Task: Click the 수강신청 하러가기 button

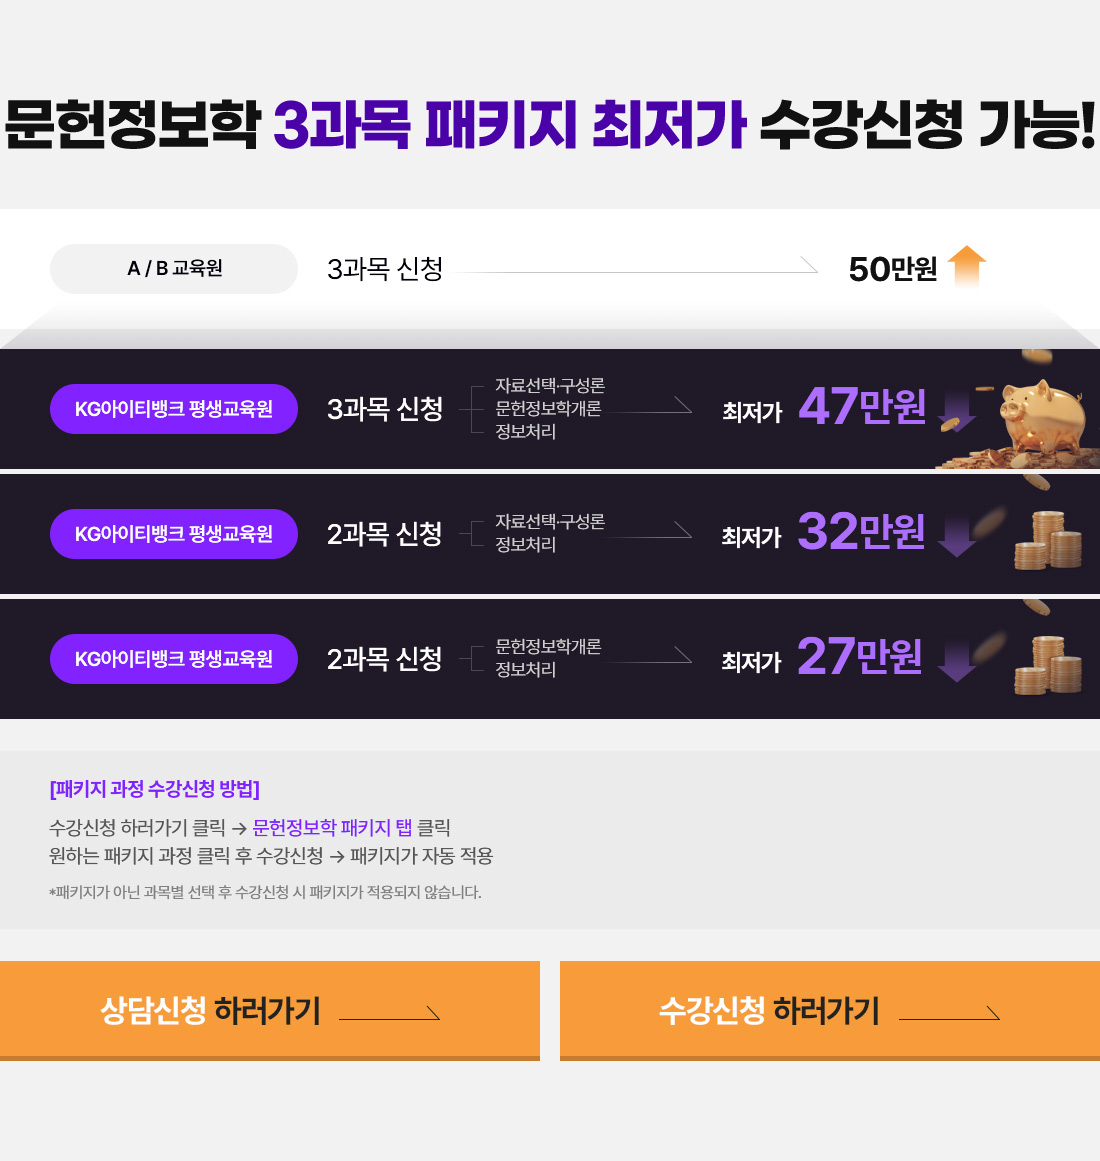Action: coord(830,1010)
